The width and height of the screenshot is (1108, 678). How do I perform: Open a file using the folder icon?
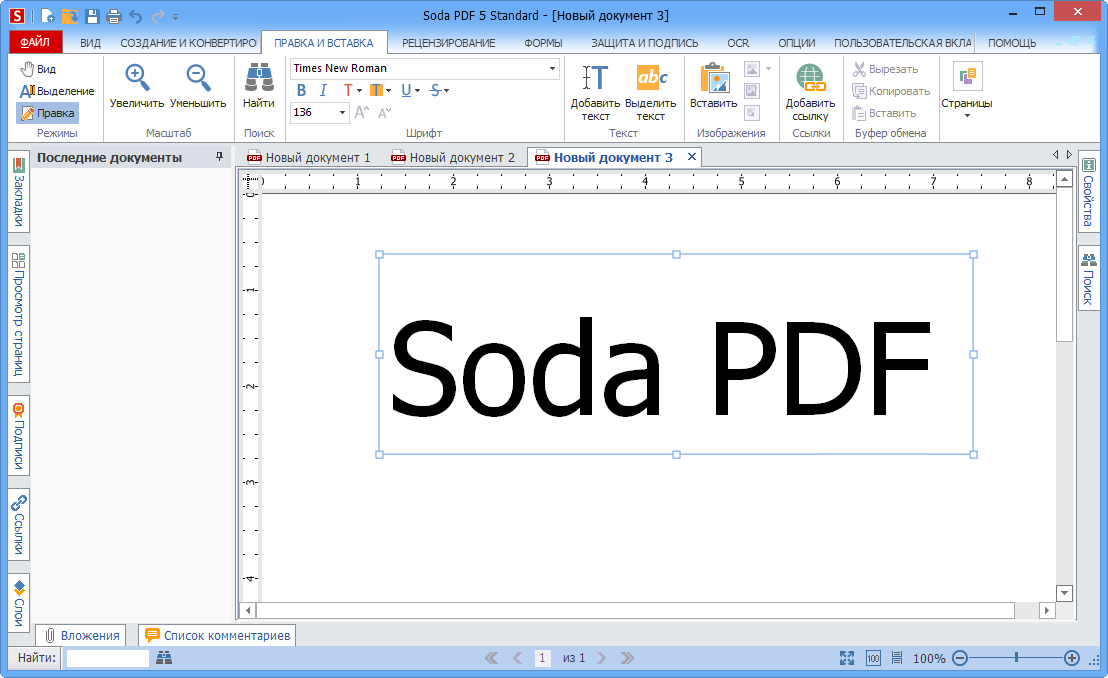69,16
